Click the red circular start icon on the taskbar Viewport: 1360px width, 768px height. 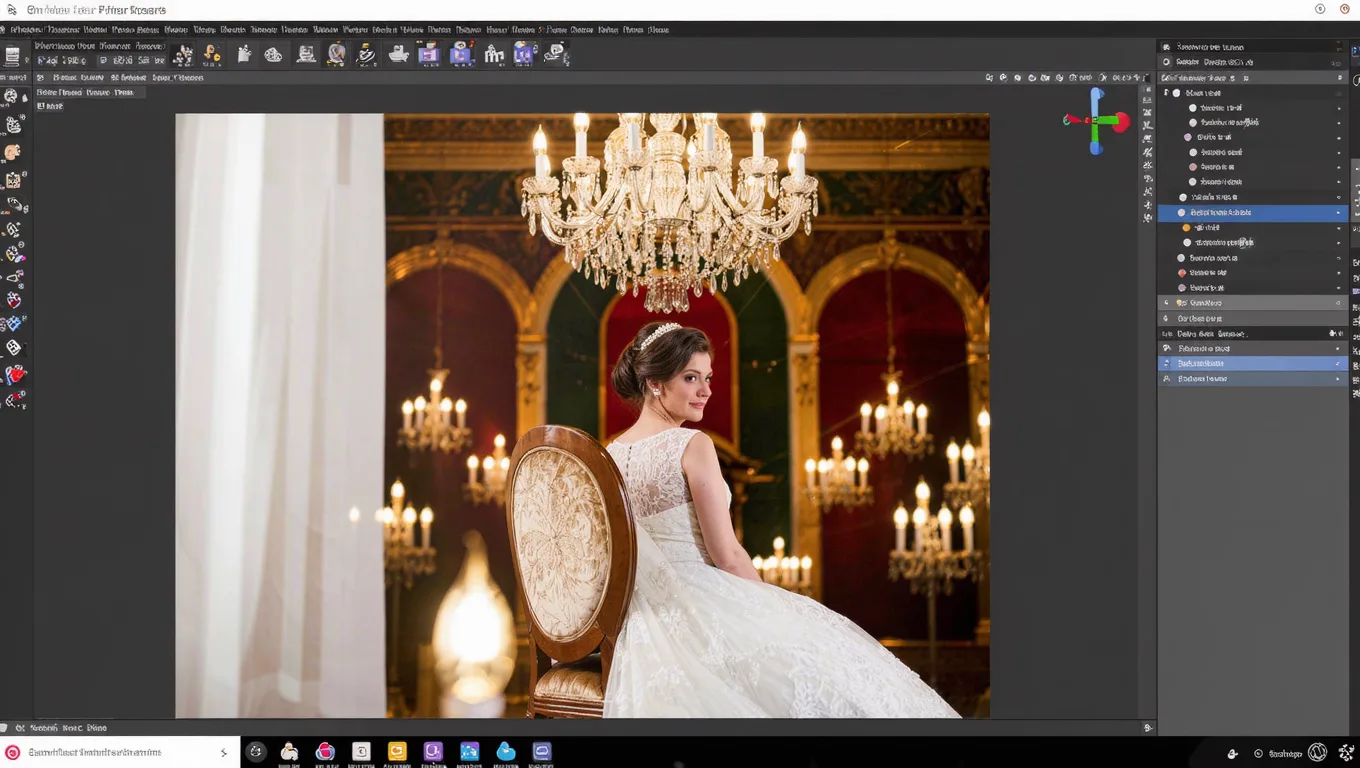13,752
